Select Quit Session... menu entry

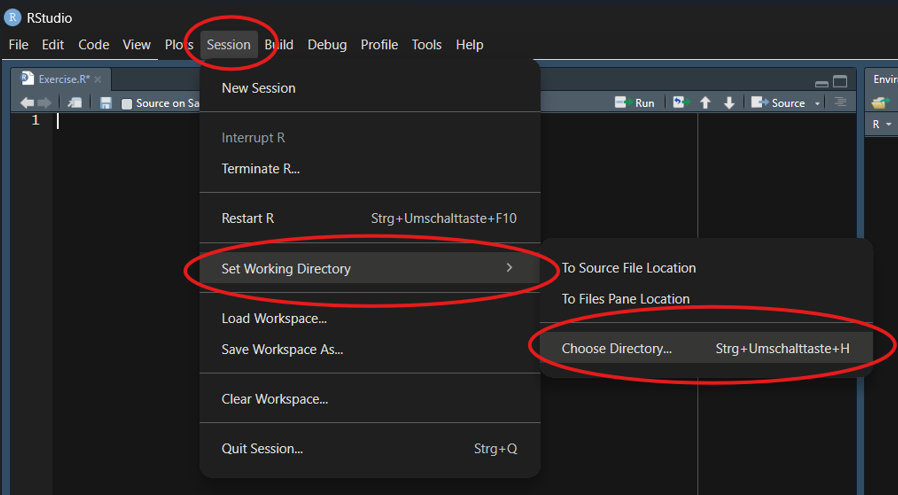(x=370, y=449)
